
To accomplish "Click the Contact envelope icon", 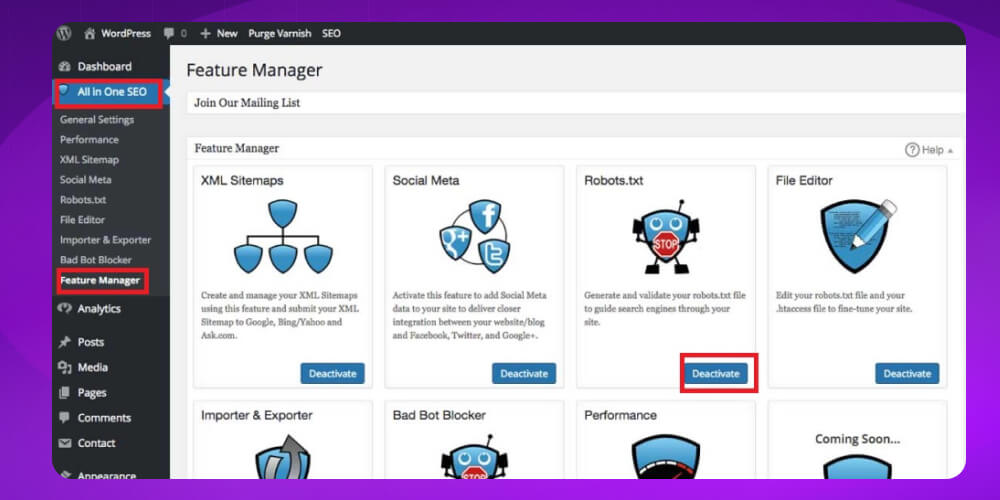I will click(x=64, y=443).
